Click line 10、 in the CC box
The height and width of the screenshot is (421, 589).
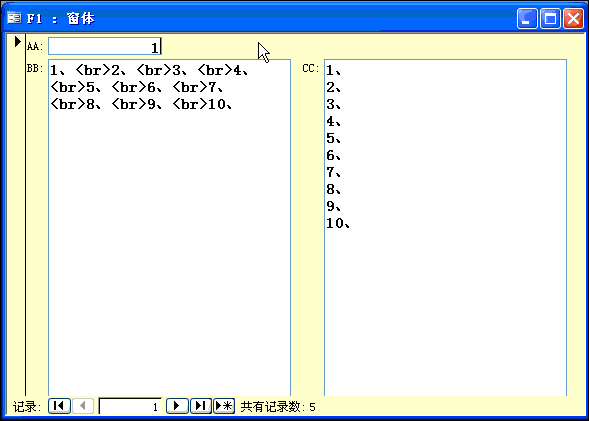(x=338, y=223)
